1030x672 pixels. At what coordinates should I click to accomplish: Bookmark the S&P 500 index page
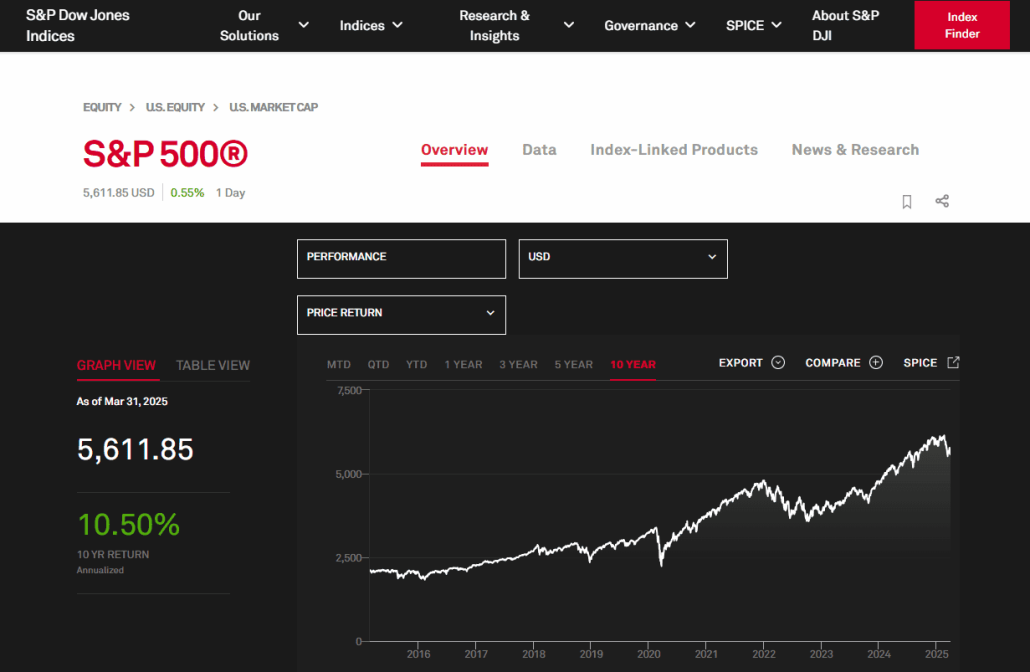906,201
